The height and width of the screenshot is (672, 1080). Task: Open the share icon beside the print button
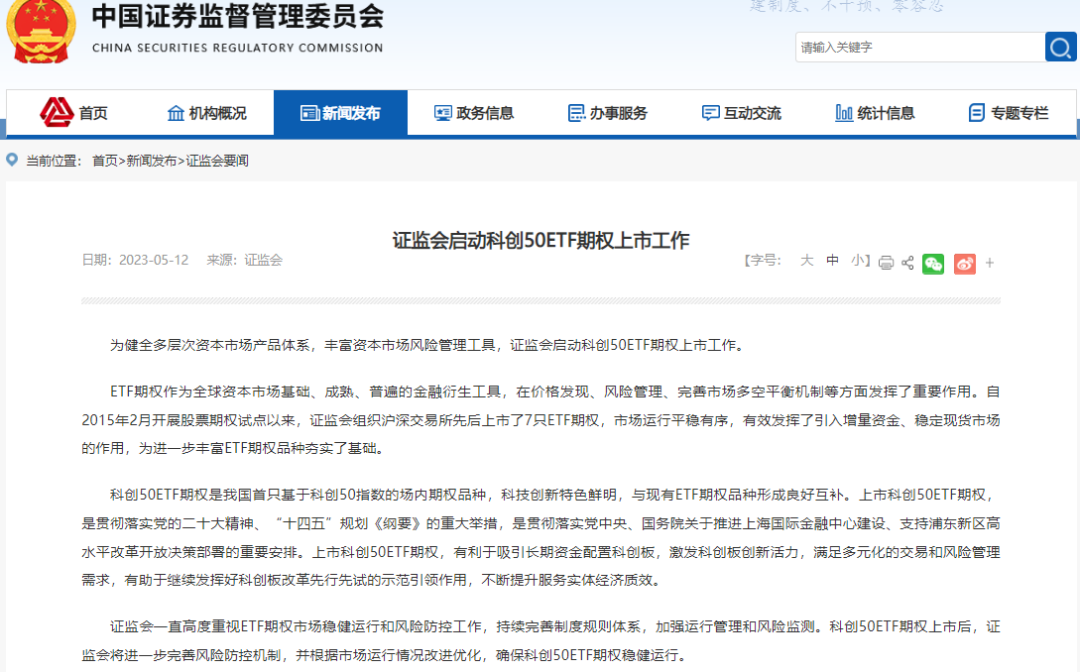coord(907,262)
